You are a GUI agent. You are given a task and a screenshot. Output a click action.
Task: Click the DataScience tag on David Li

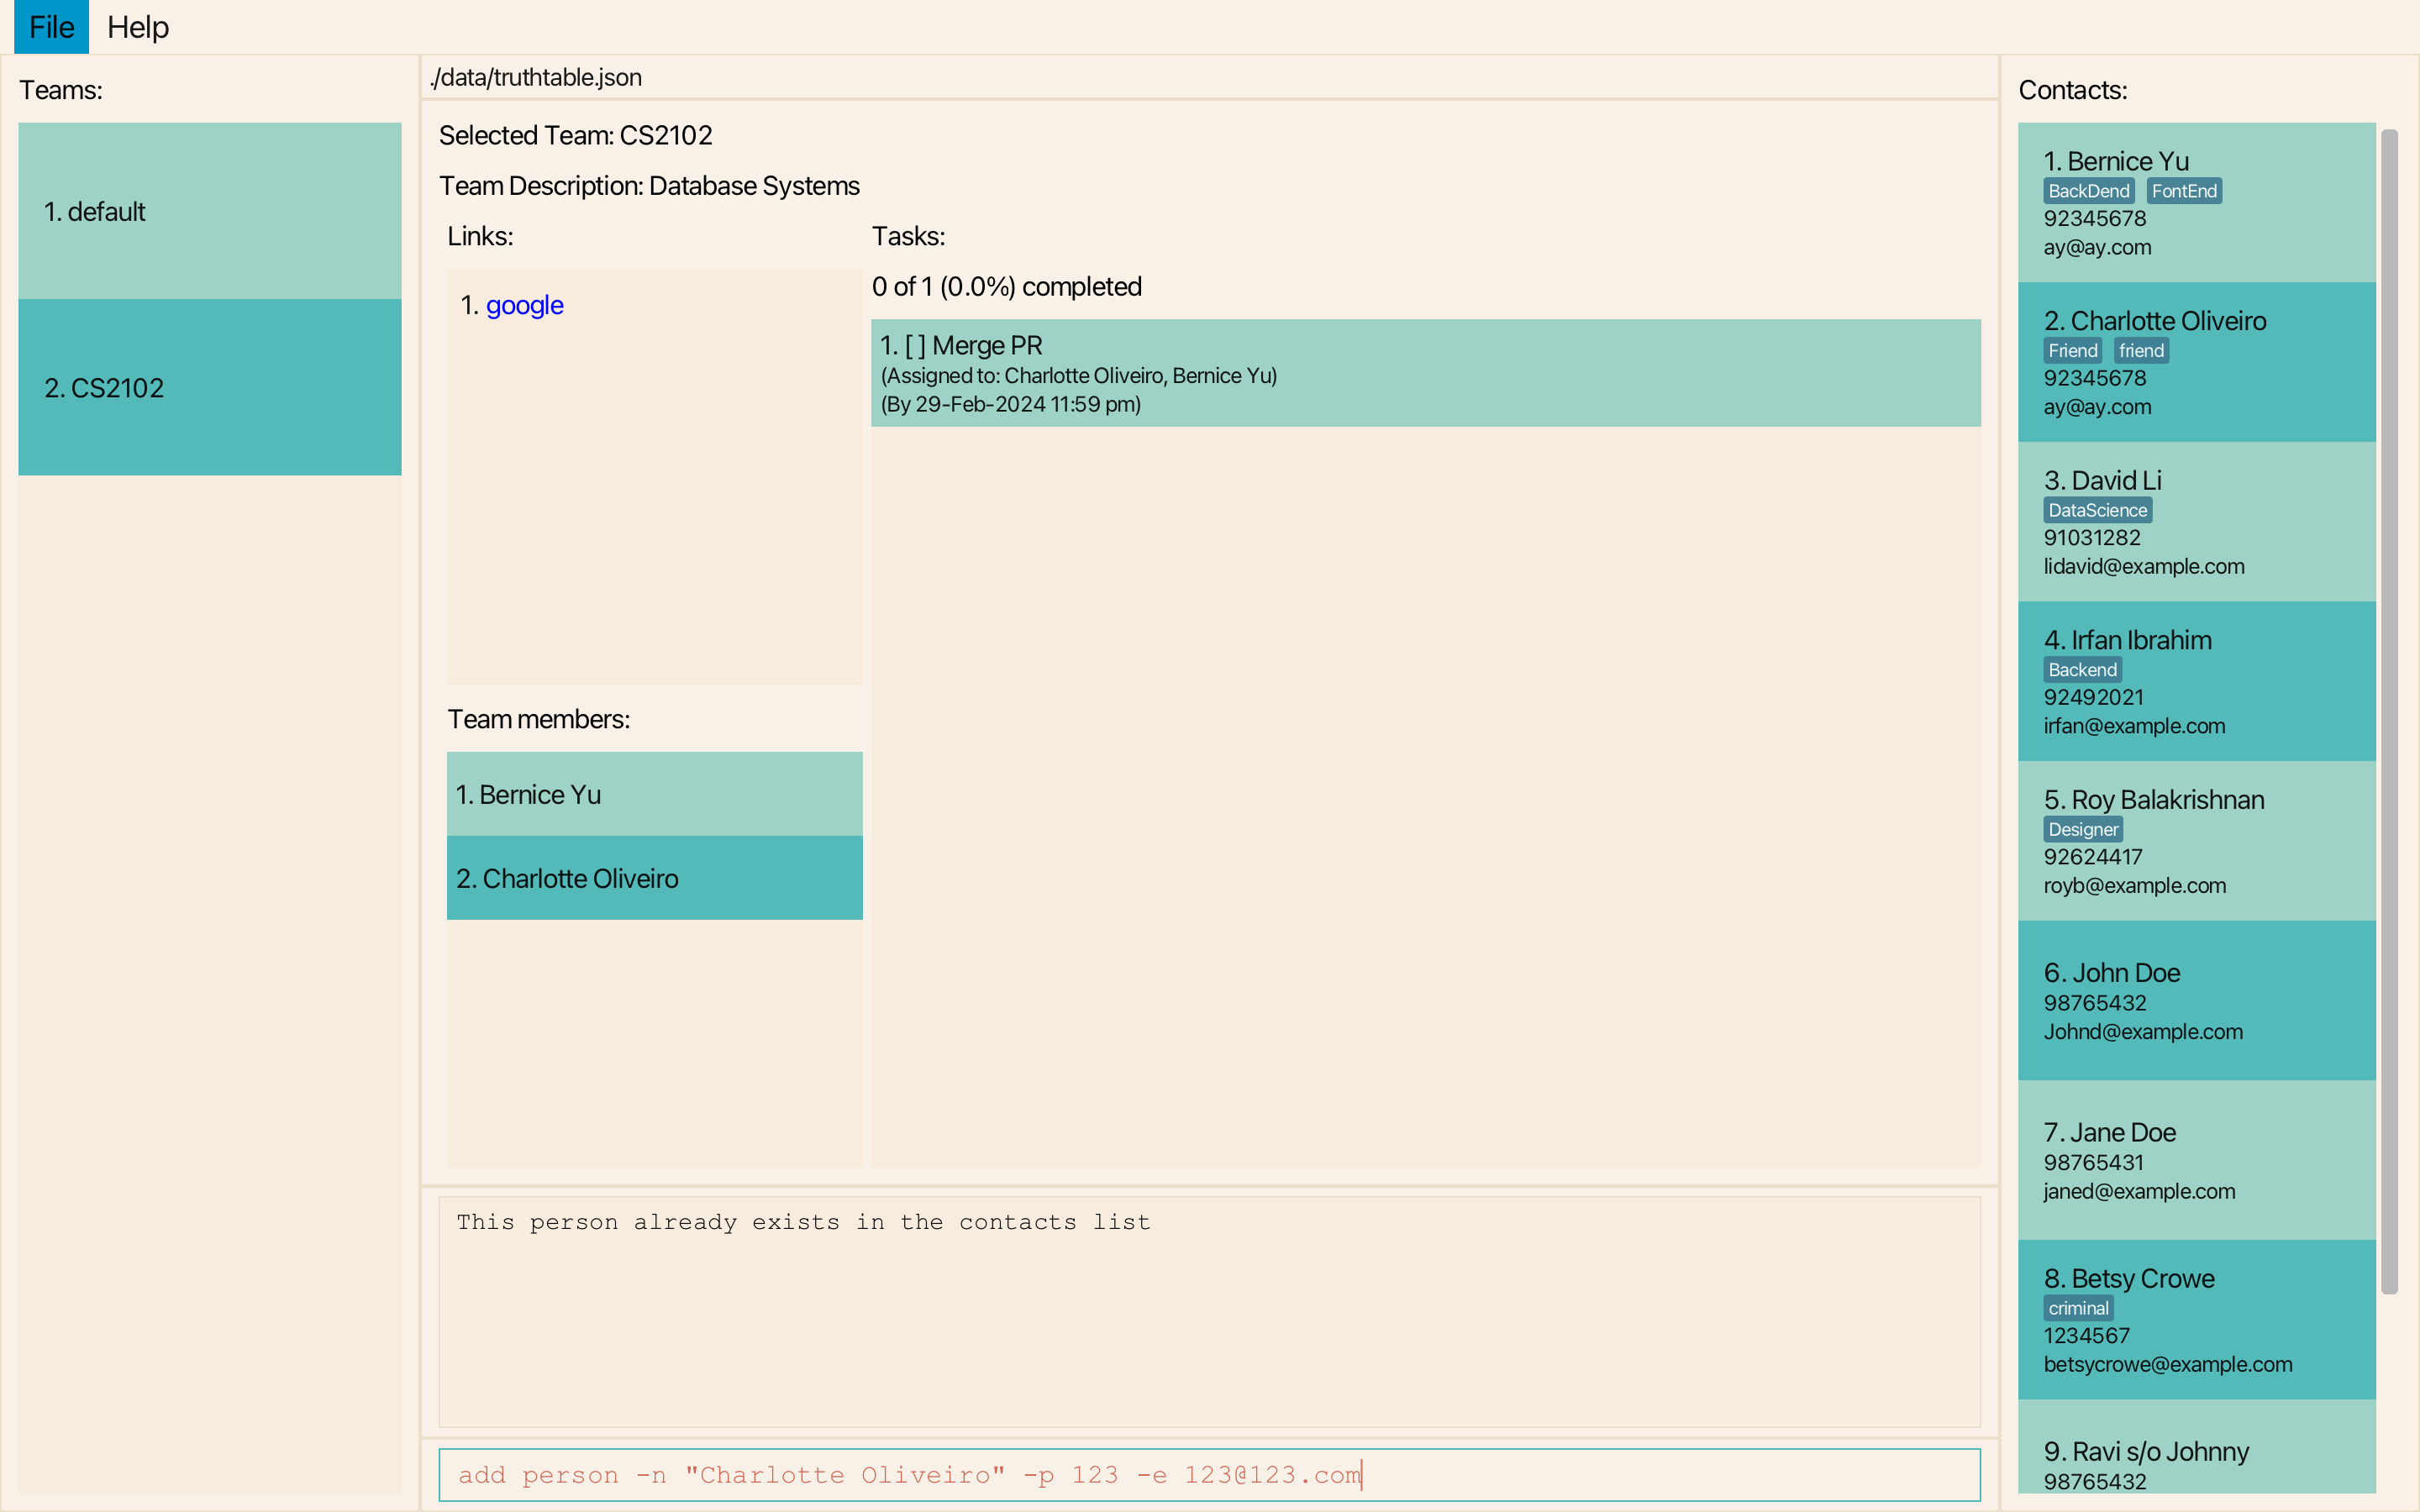(2097, 510)
